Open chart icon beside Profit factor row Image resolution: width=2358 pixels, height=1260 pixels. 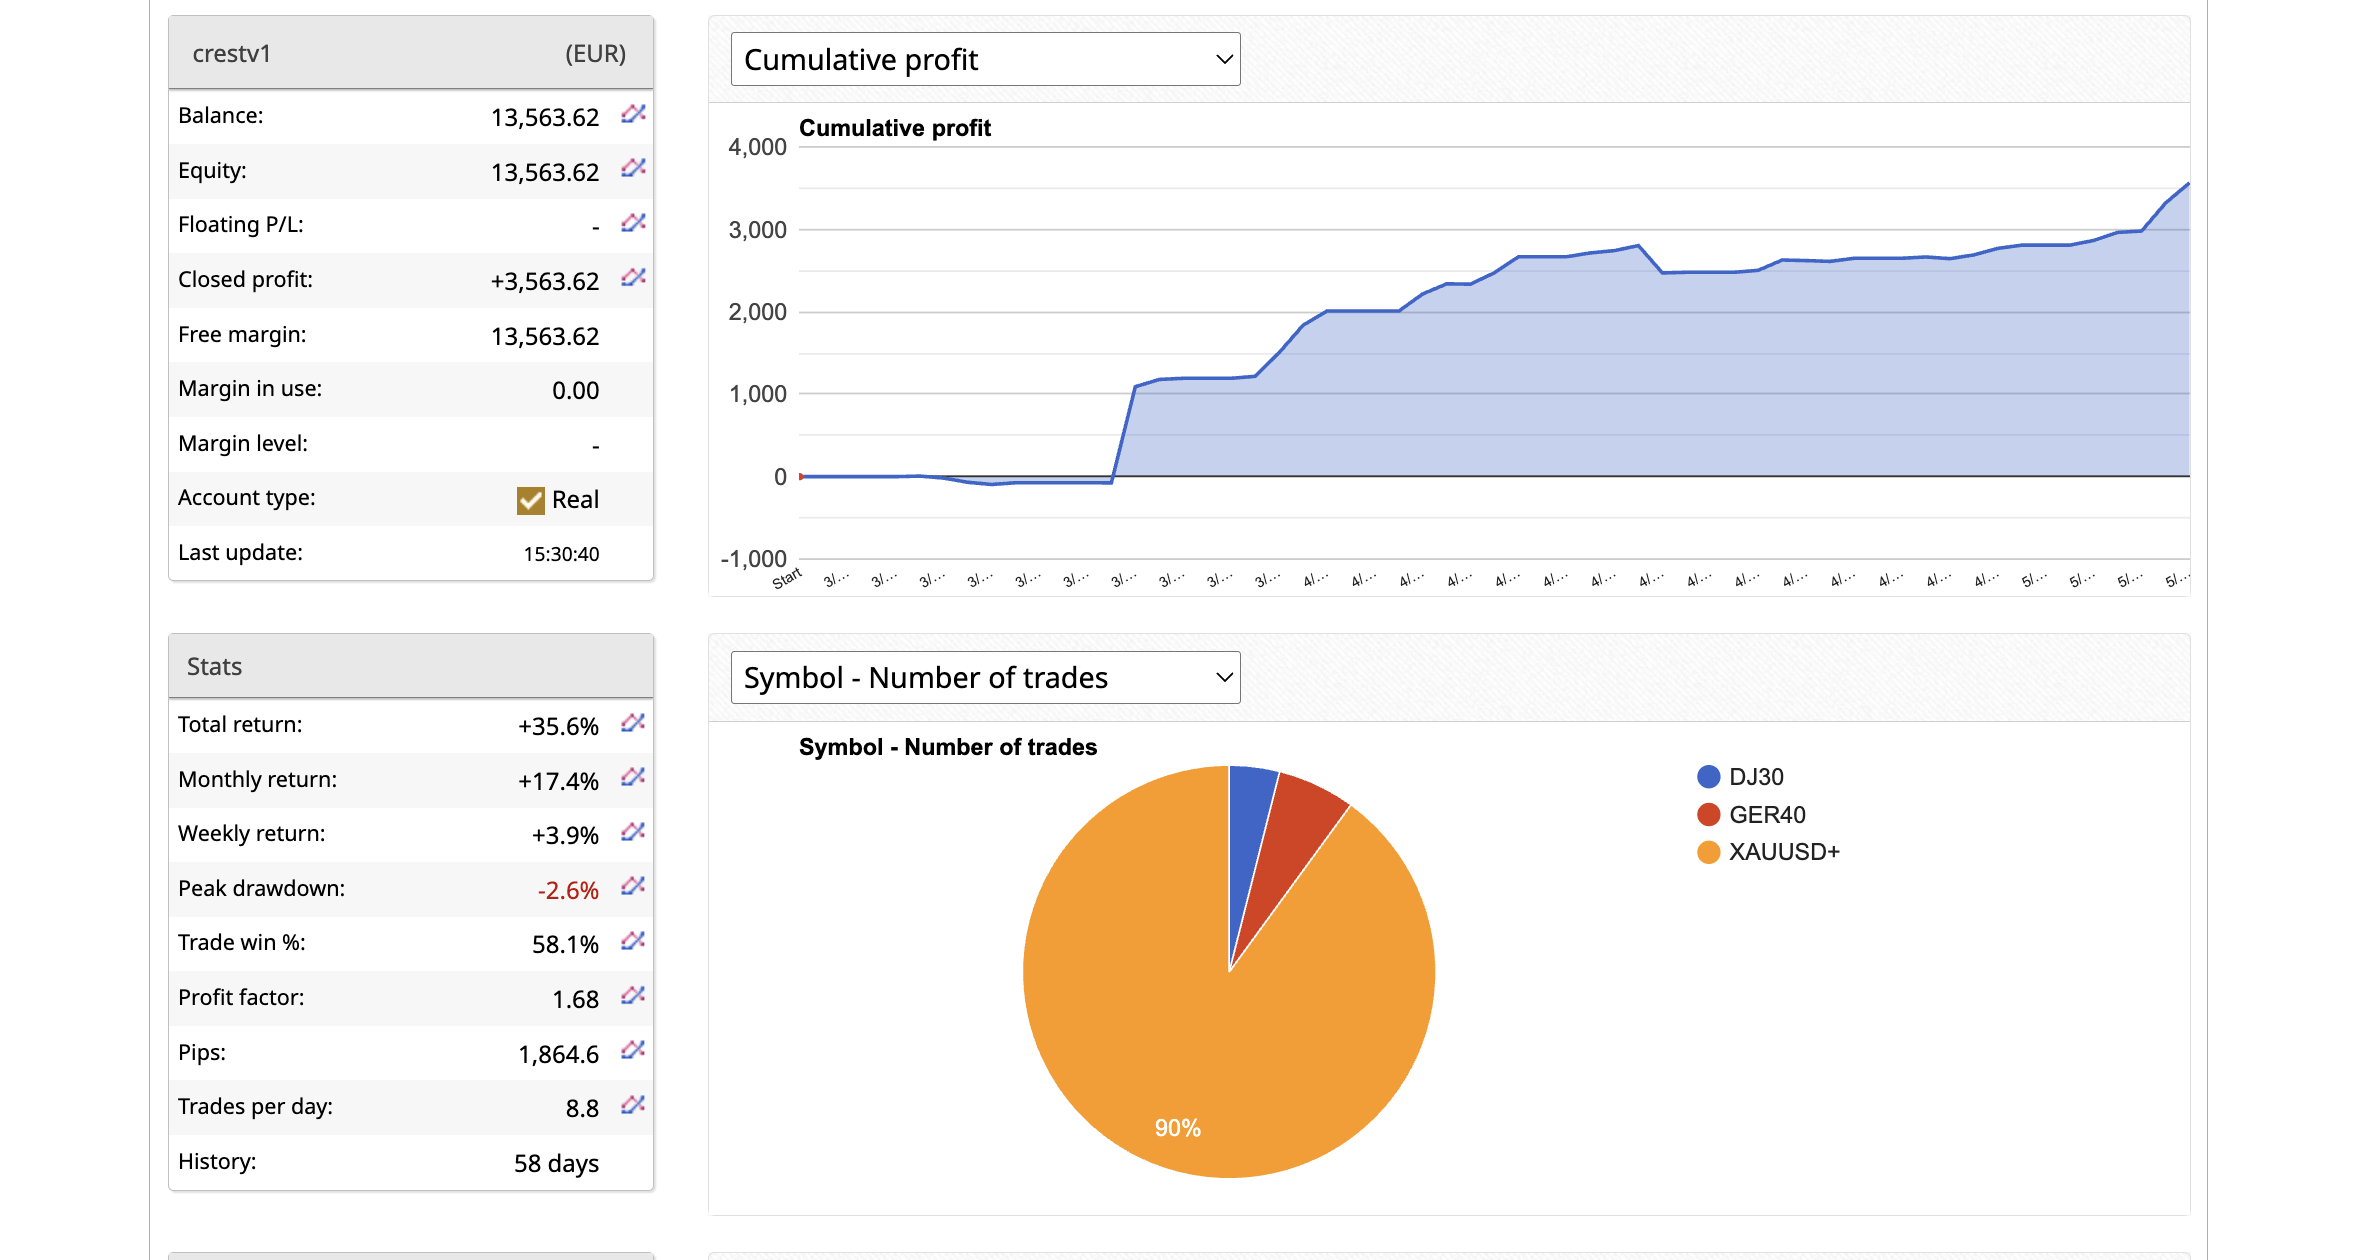pos(633,995)
